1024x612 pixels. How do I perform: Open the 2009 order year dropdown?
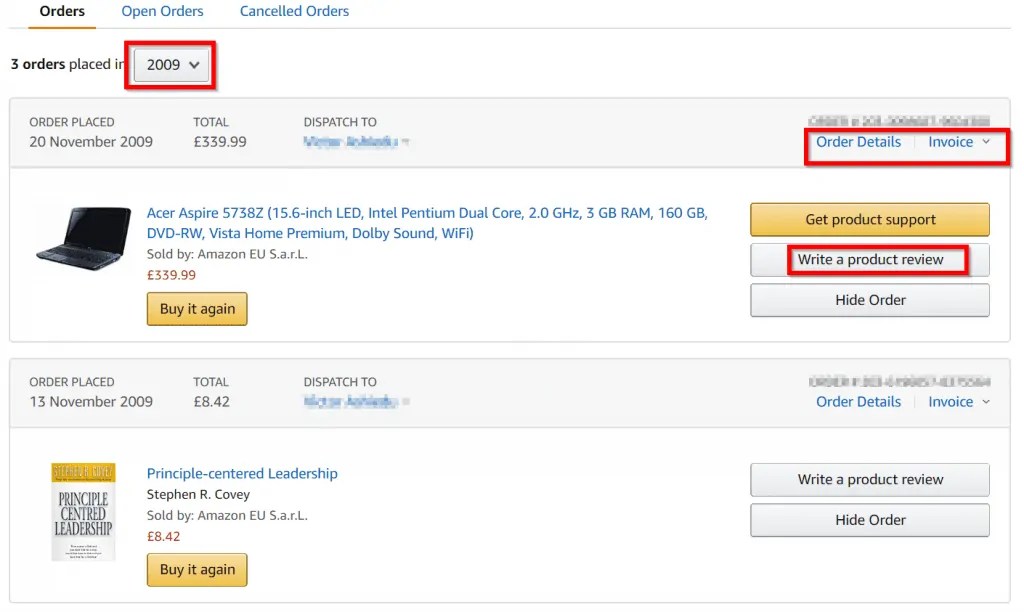(x=169, y=63)
